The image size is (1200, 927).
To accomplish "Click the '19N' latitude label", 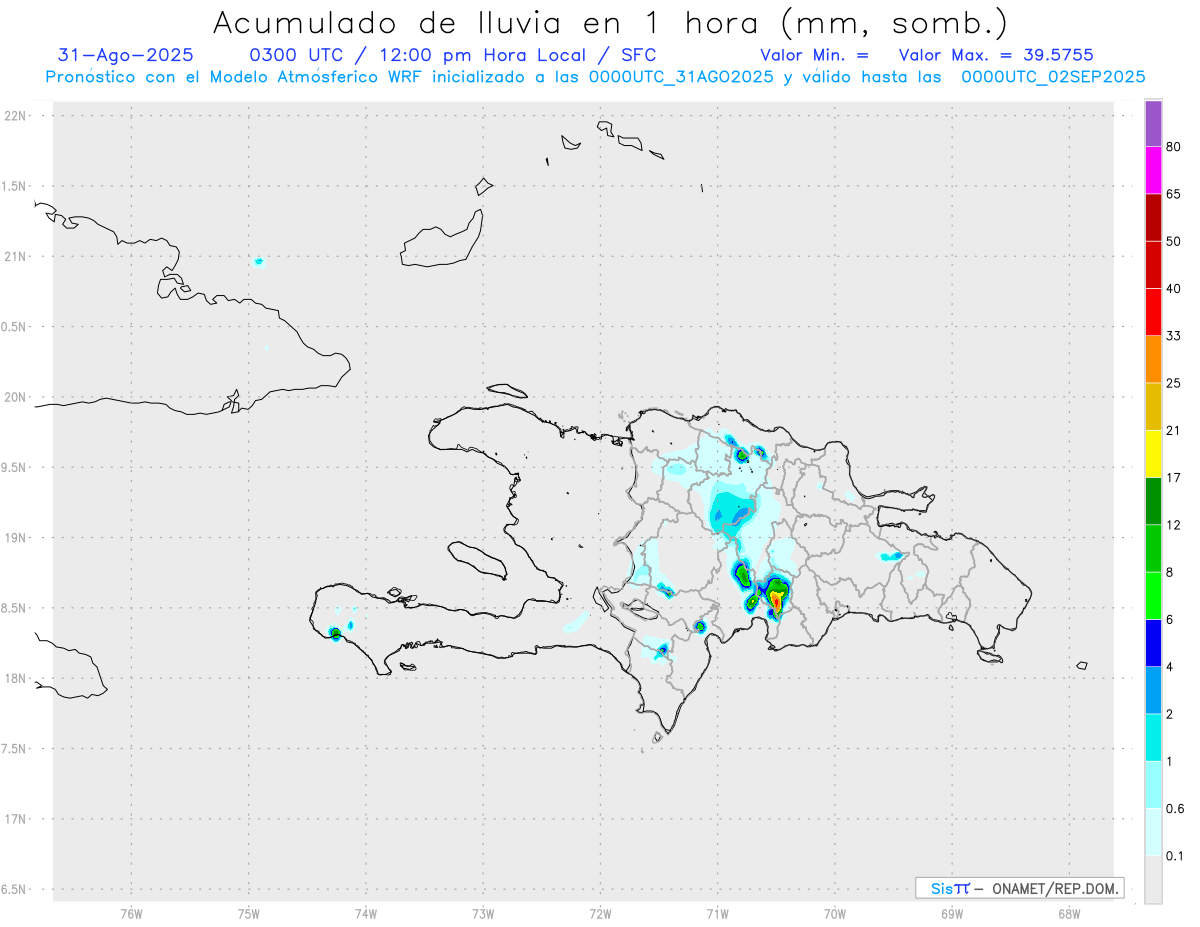I will coord(17,538).
